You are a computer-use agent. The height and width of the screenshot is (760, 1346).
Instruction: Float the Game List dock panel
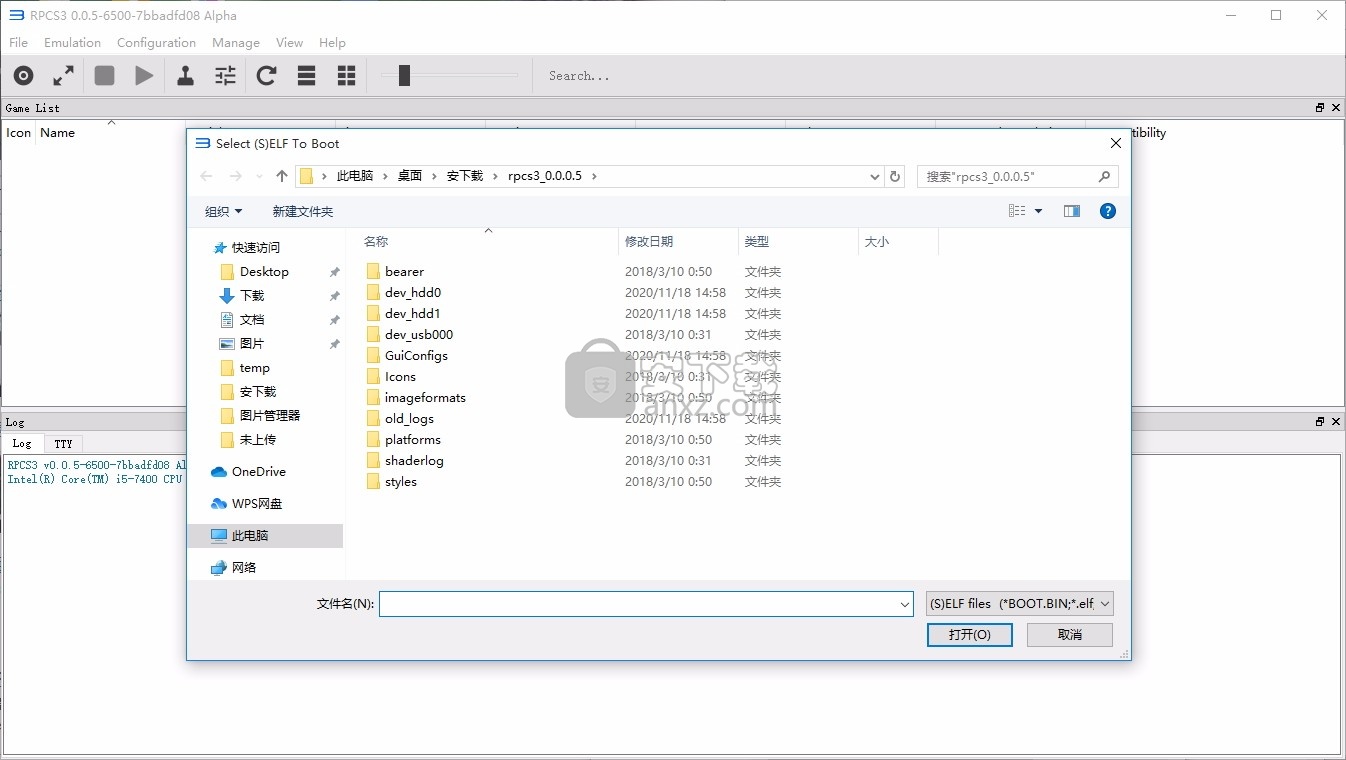[x=1320, y=107]
